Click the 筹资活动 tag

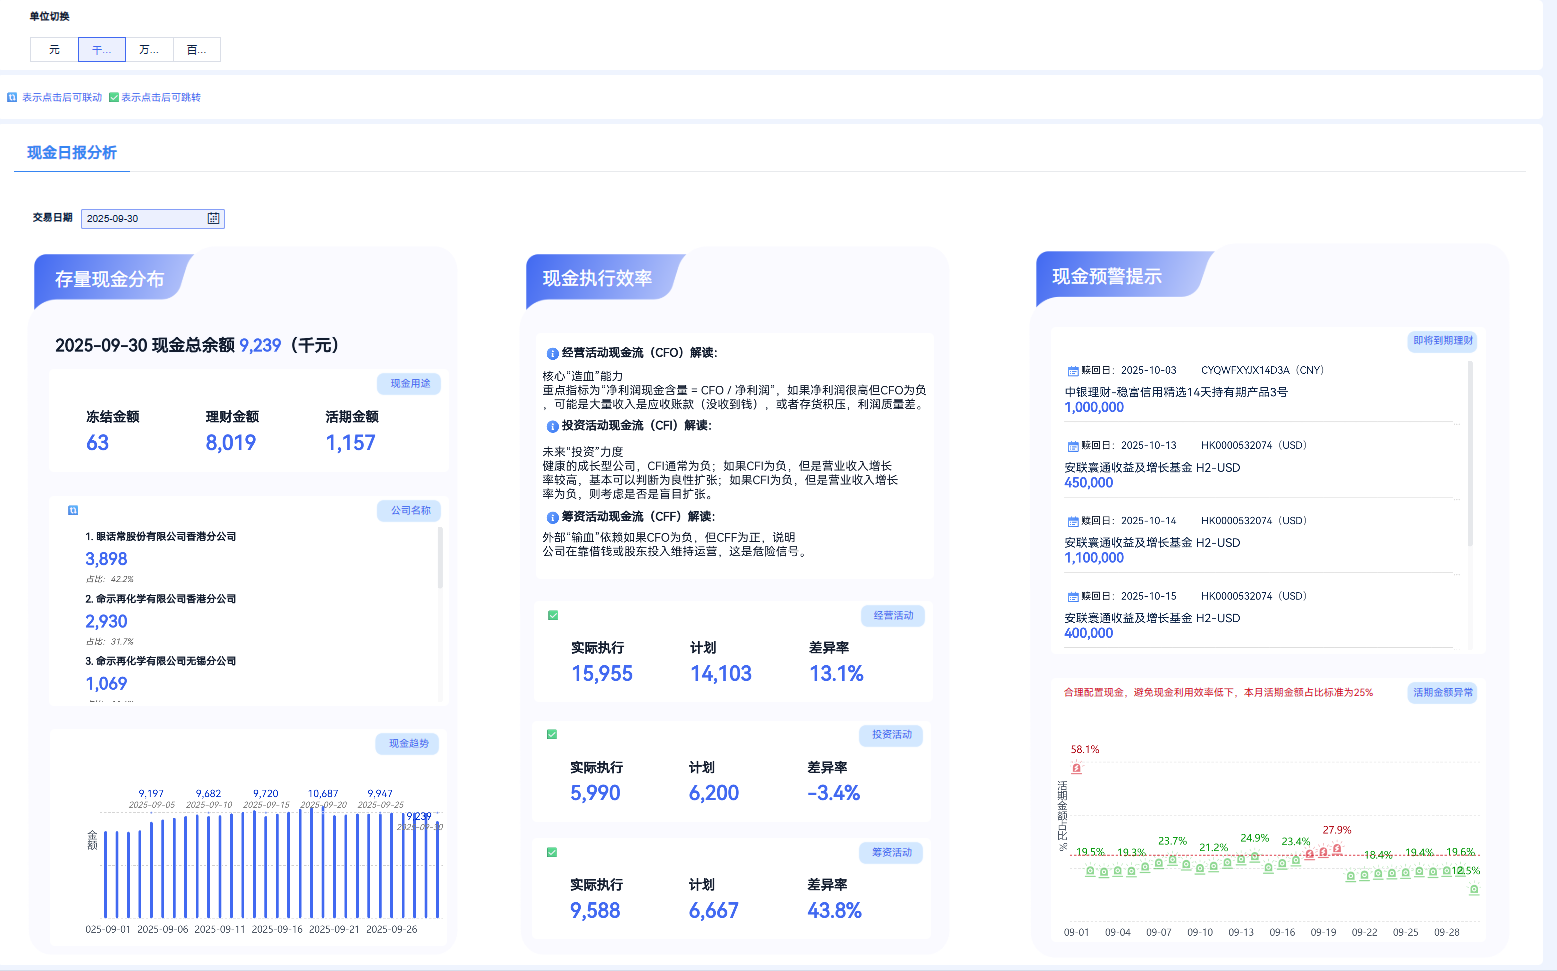click(892, 853)
